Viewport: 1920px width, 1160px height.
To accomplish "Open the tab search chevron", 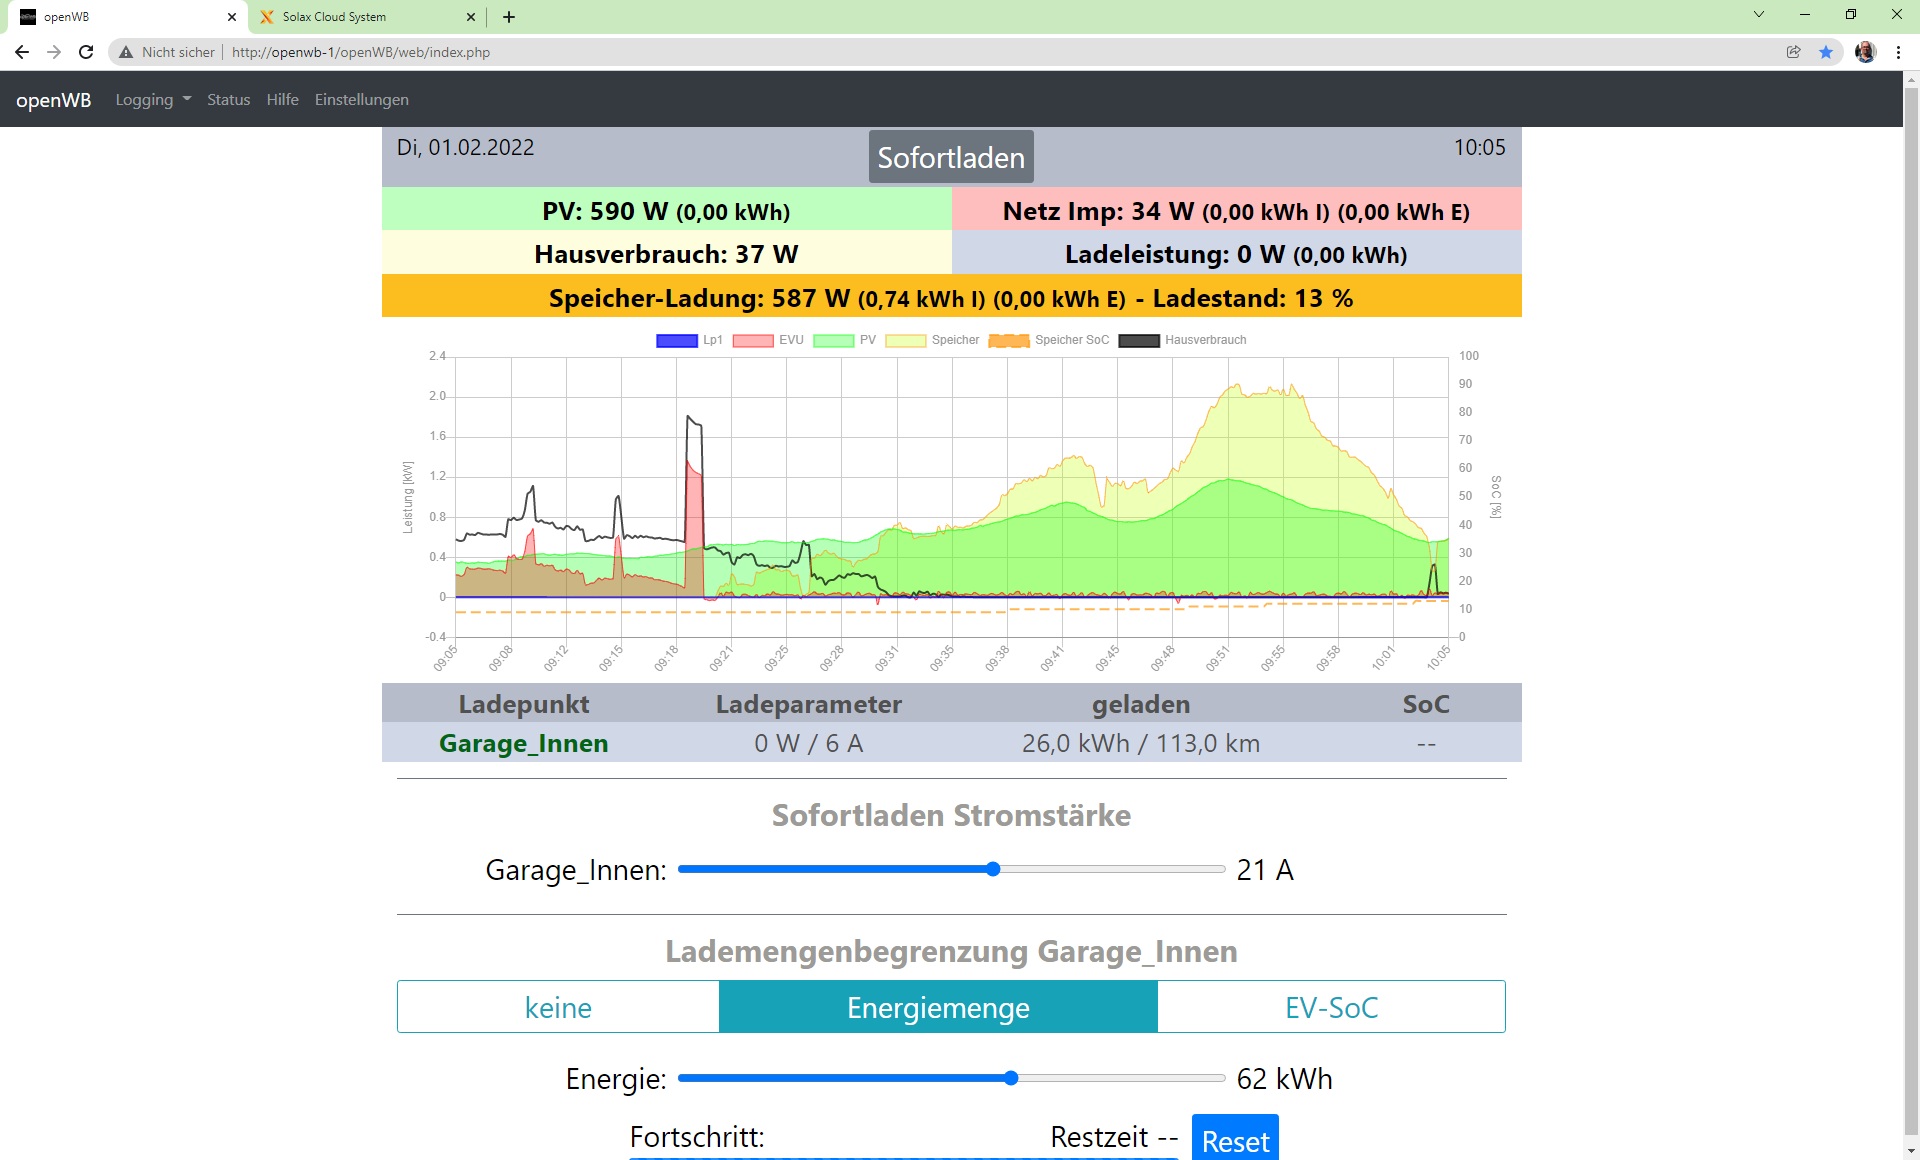I will 1759,15.
